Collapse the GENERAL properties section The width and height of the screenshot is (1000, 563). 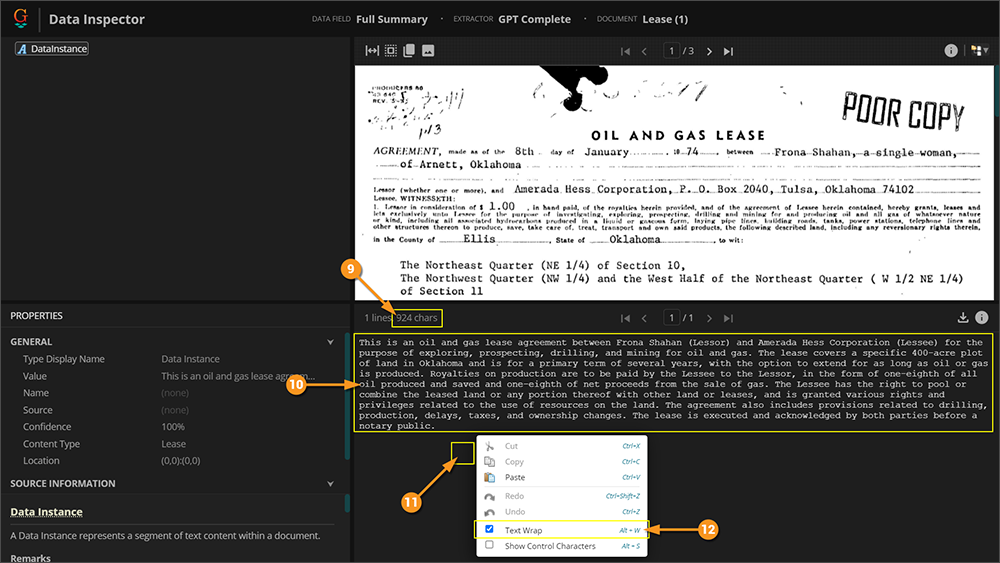[330, 342]
